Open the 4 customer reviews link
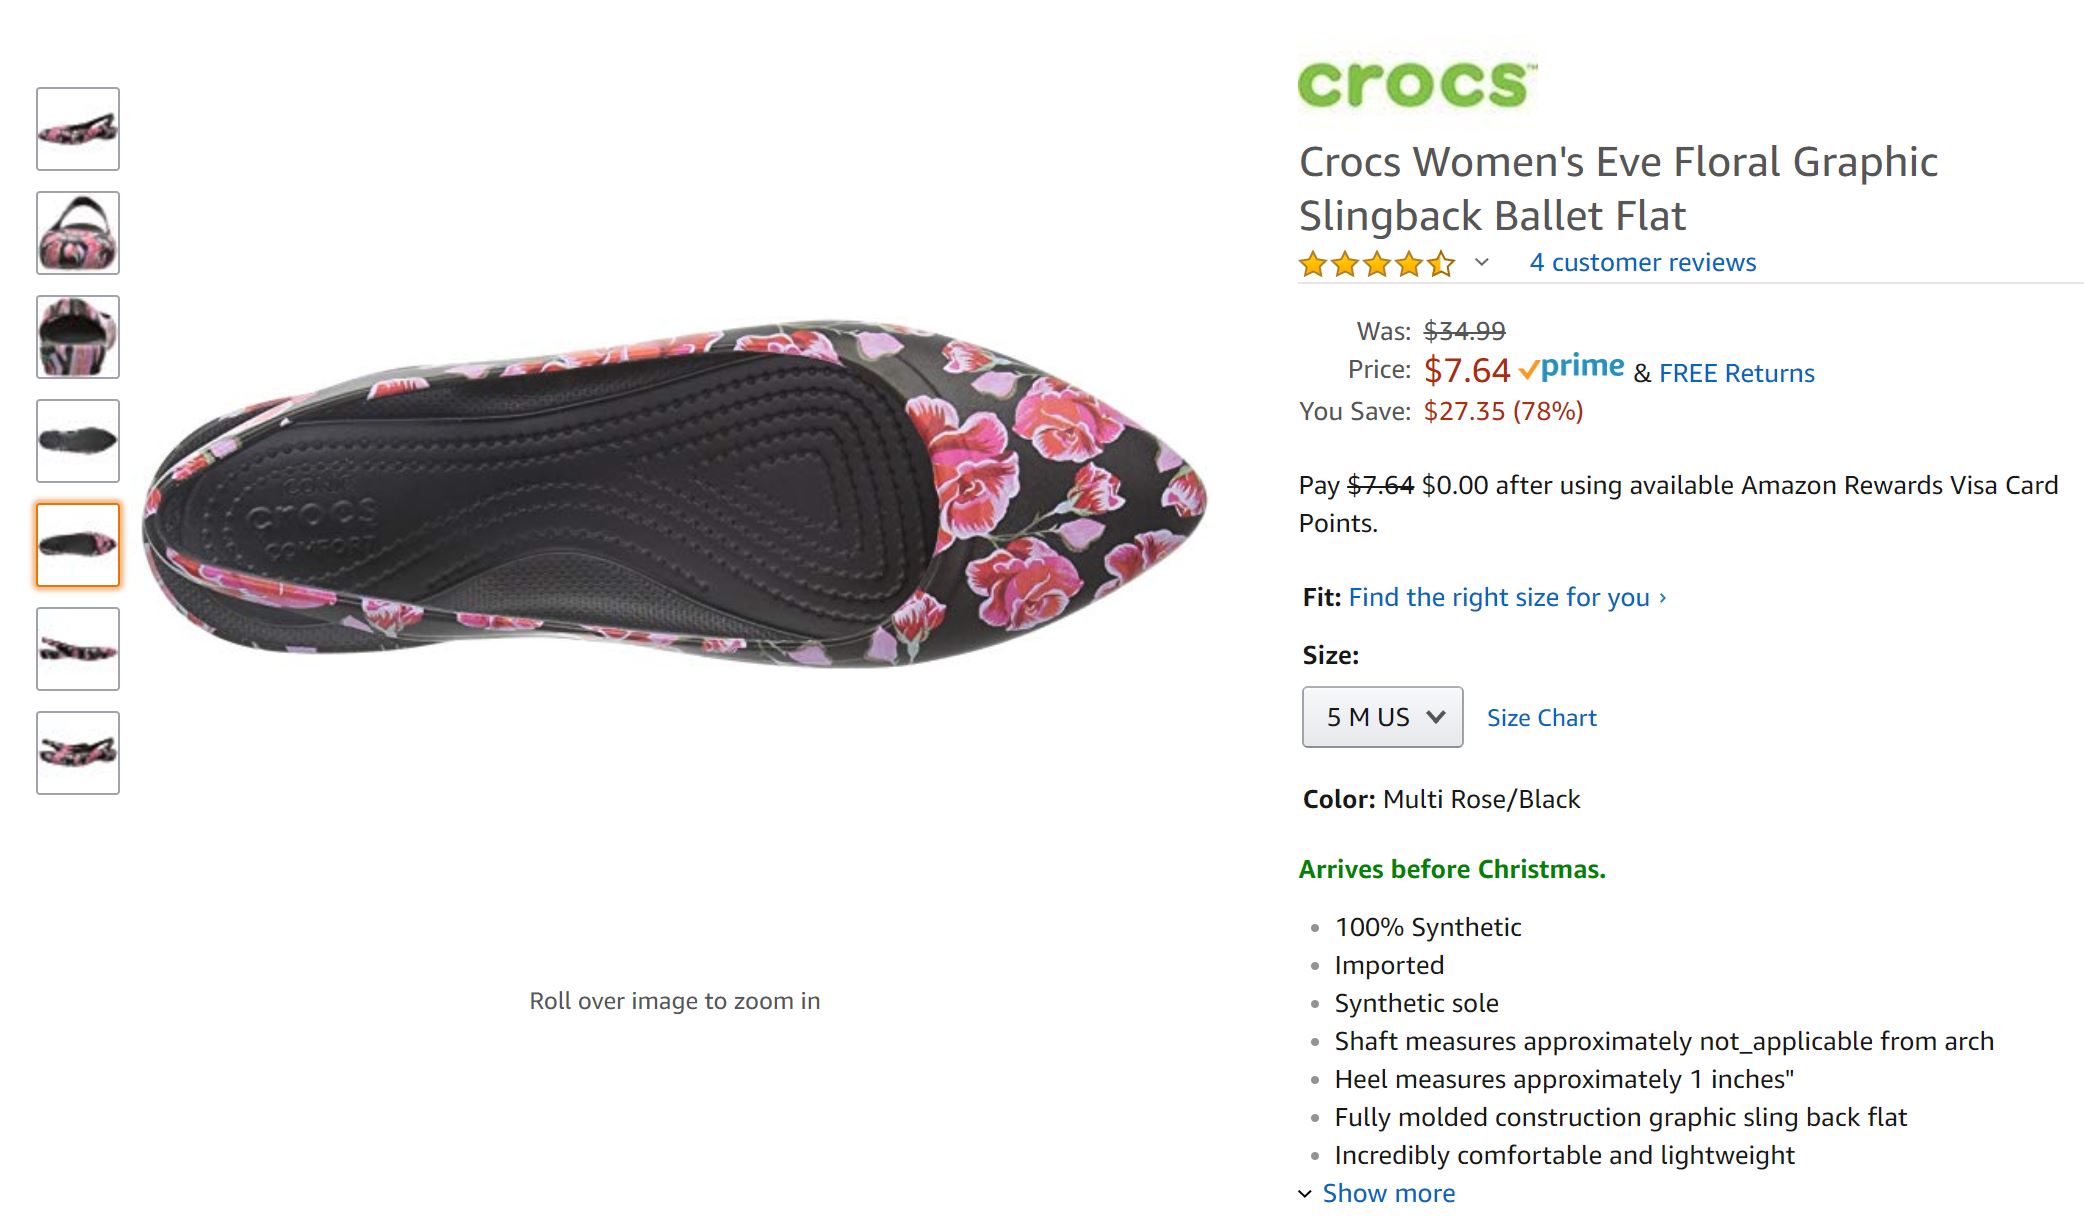The width and height of the screenshot is (2084, 1222). [x=1642, y=262]
